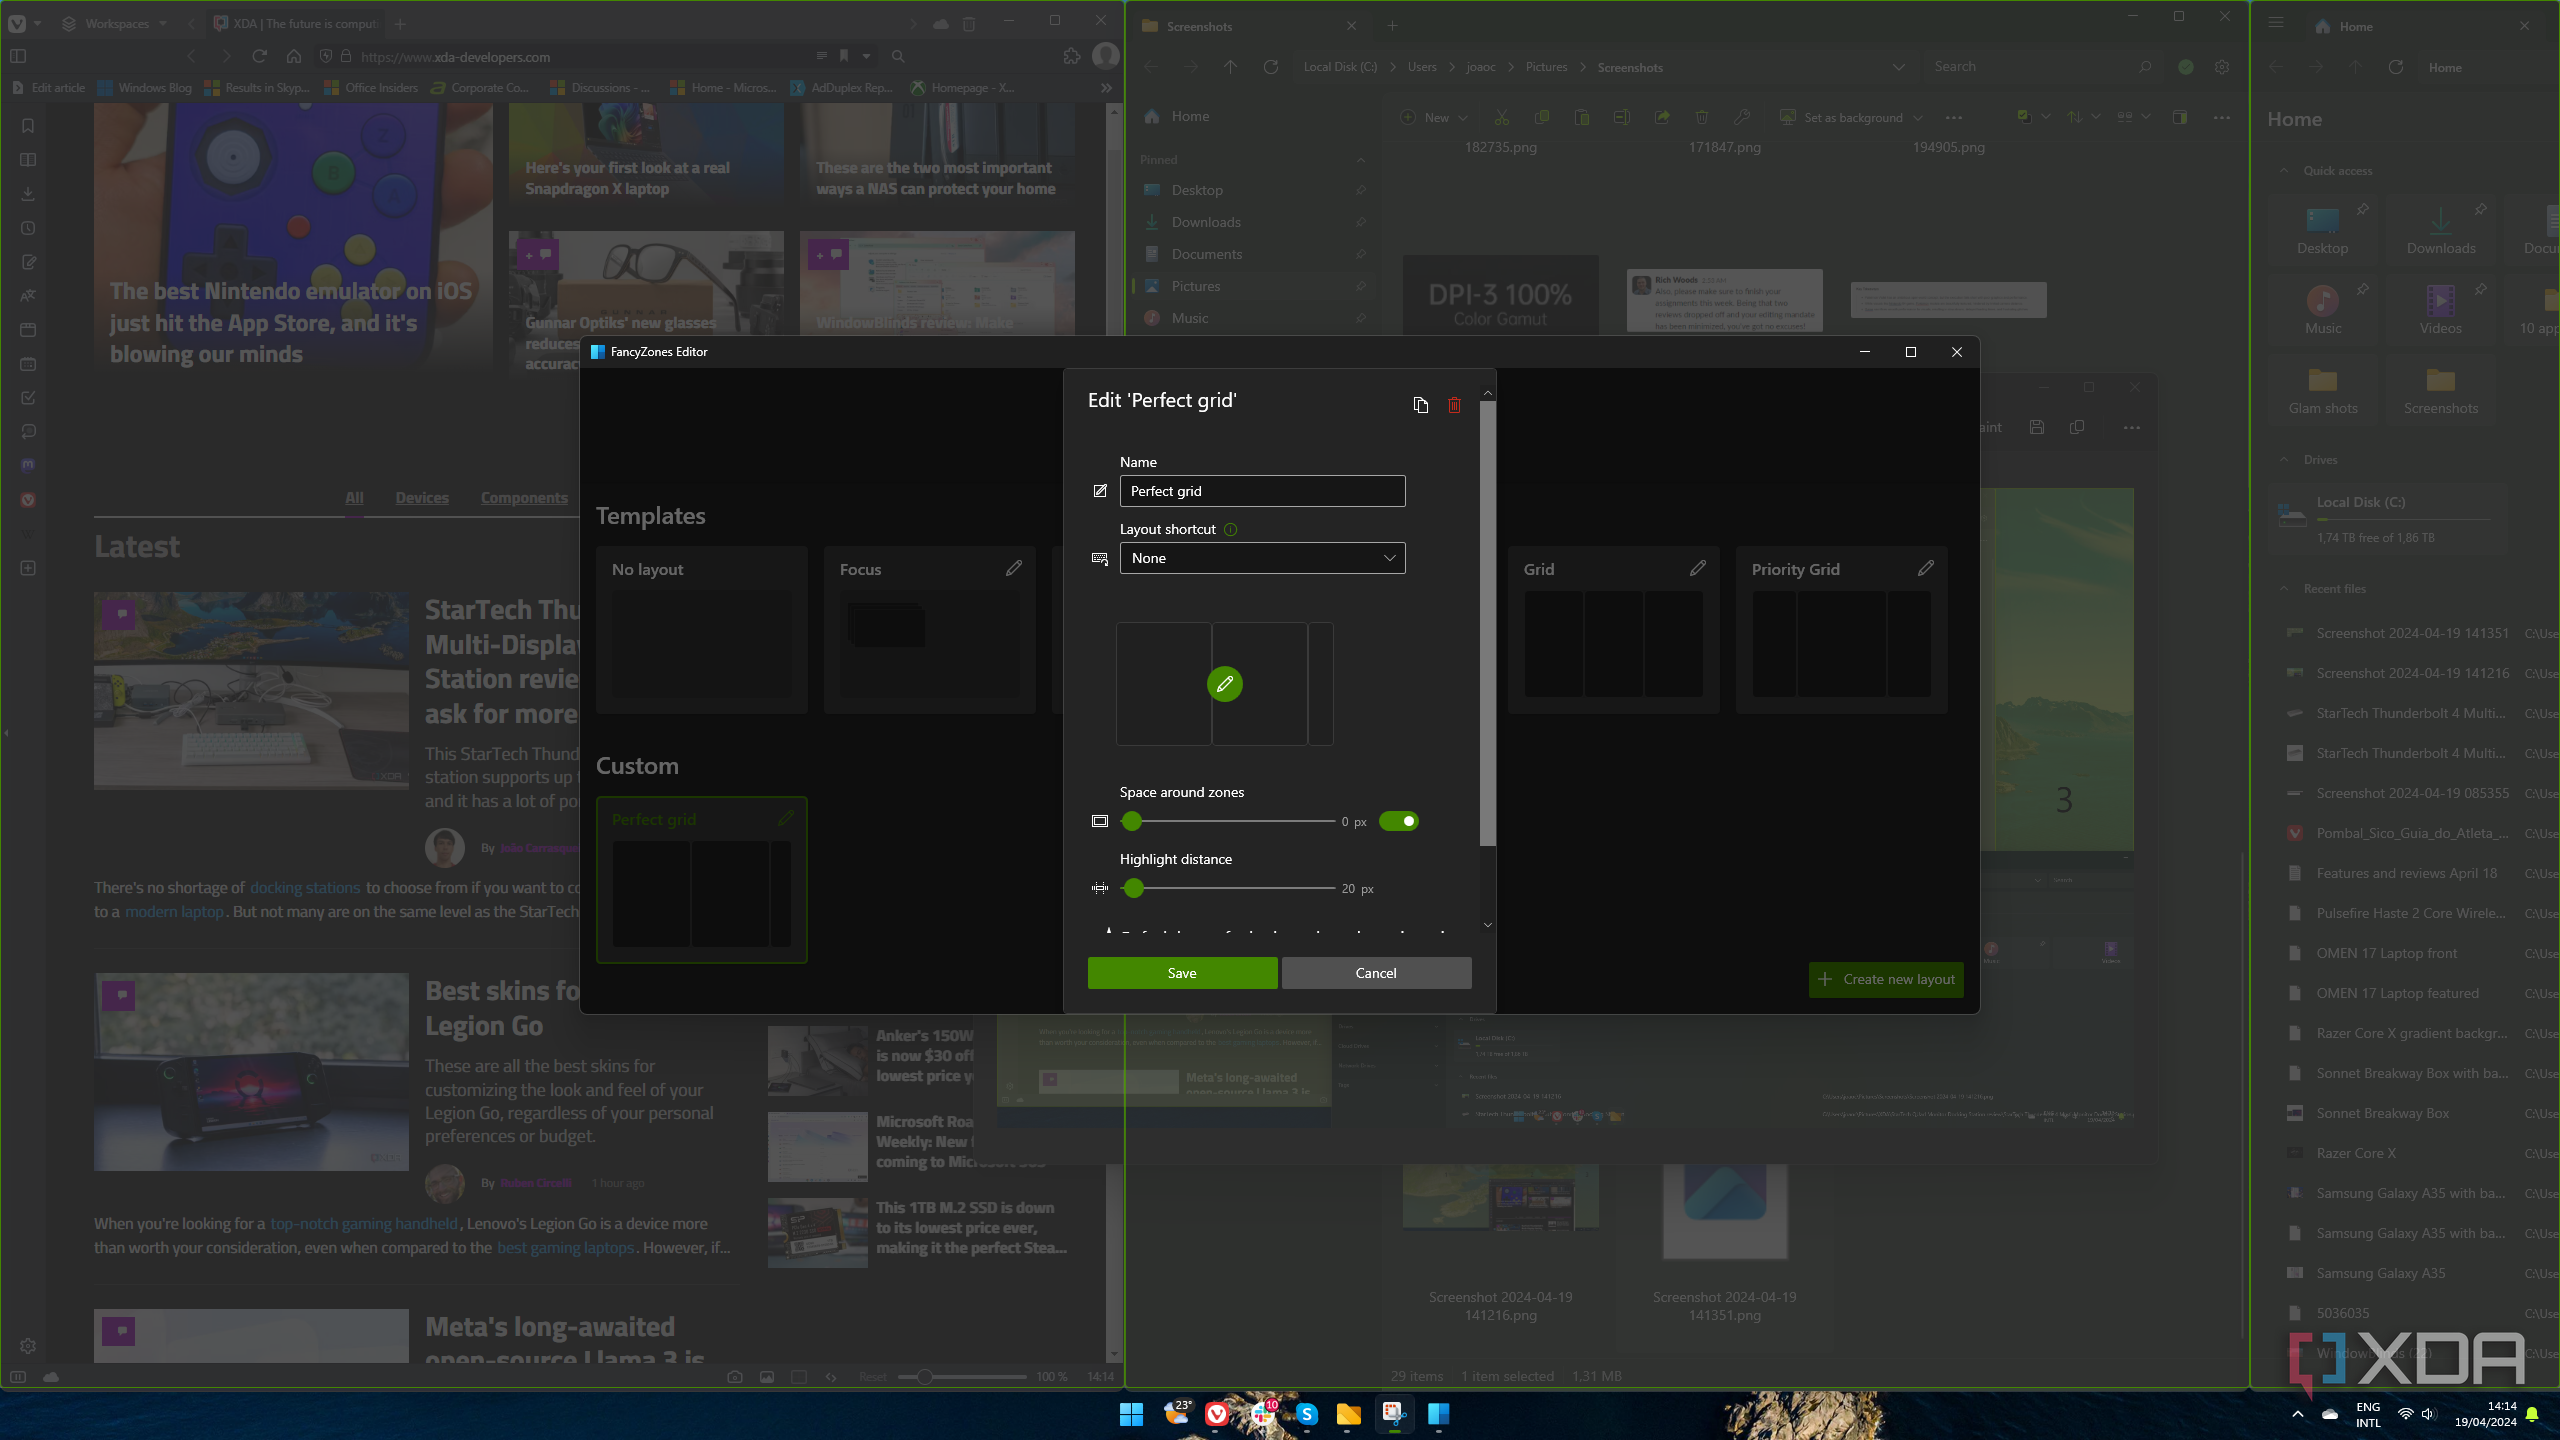Viewport: 2560px width, 1440px height.
Task: Switch to the Devices tab on XDA
Action: [422, 498]
